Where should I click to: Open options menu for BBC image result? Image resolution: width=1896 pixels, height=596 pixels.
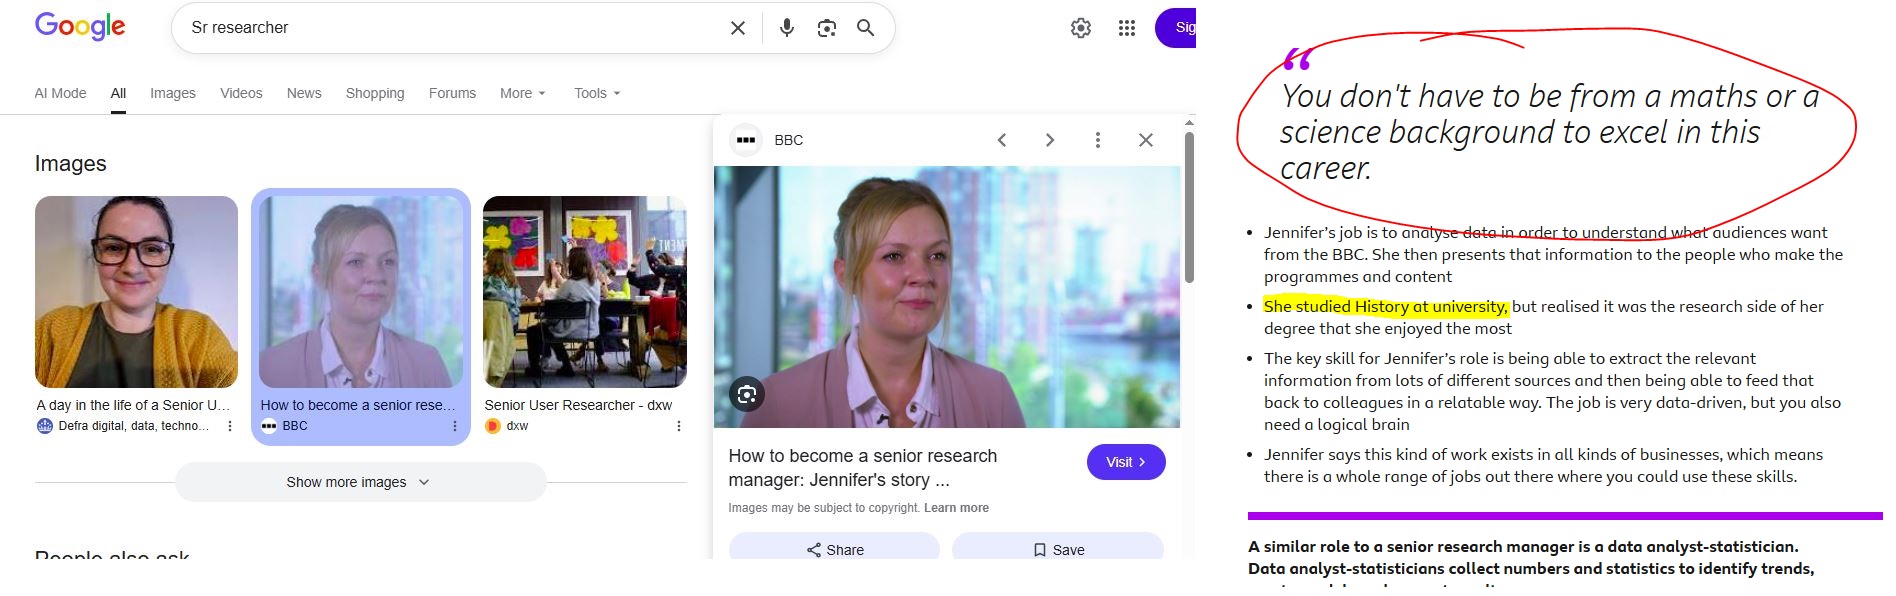[x=455, y=426]
